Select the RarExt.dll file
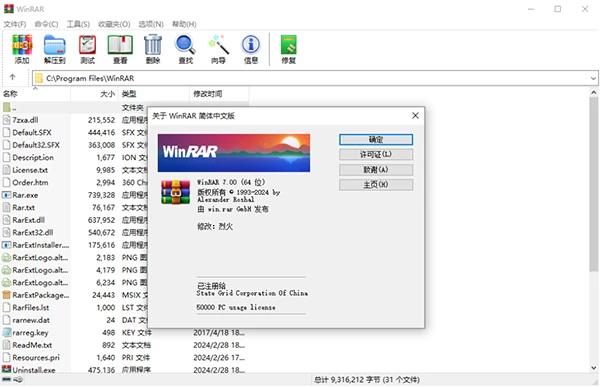The height and width of the screenshot is (387, 600). (x=28, y=220)
